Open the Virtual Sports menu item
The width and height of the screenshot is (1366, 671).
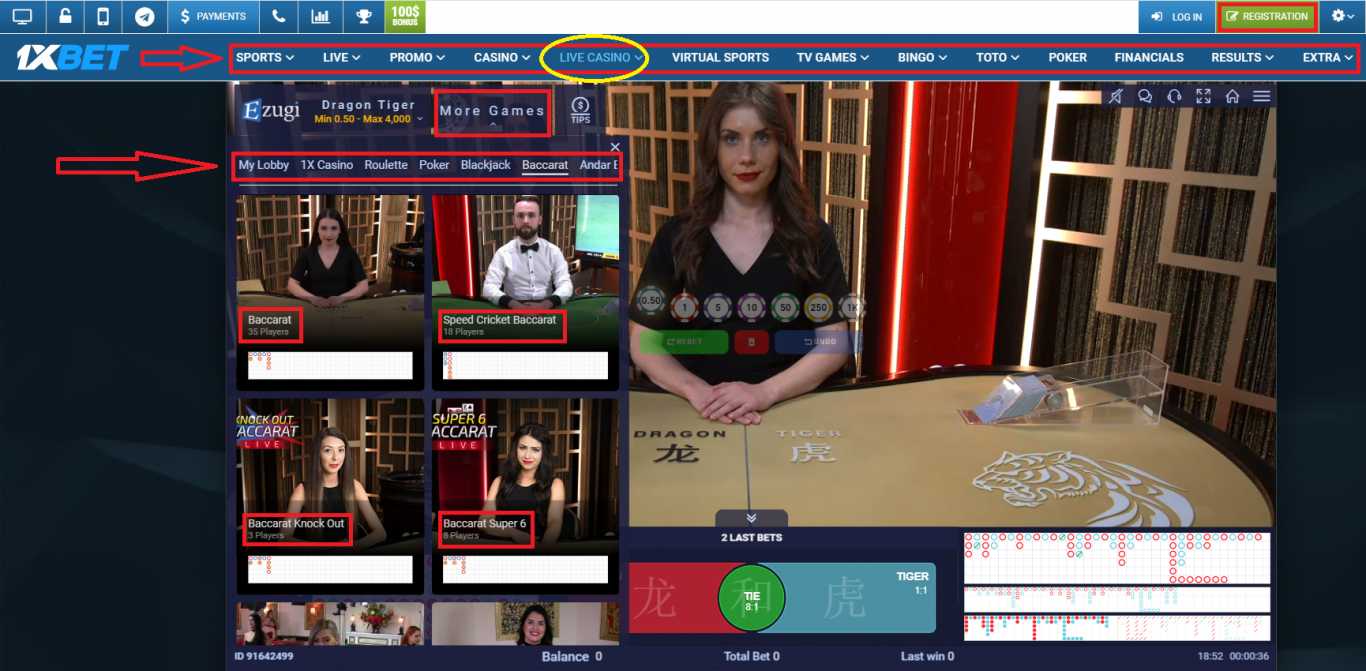720,57
